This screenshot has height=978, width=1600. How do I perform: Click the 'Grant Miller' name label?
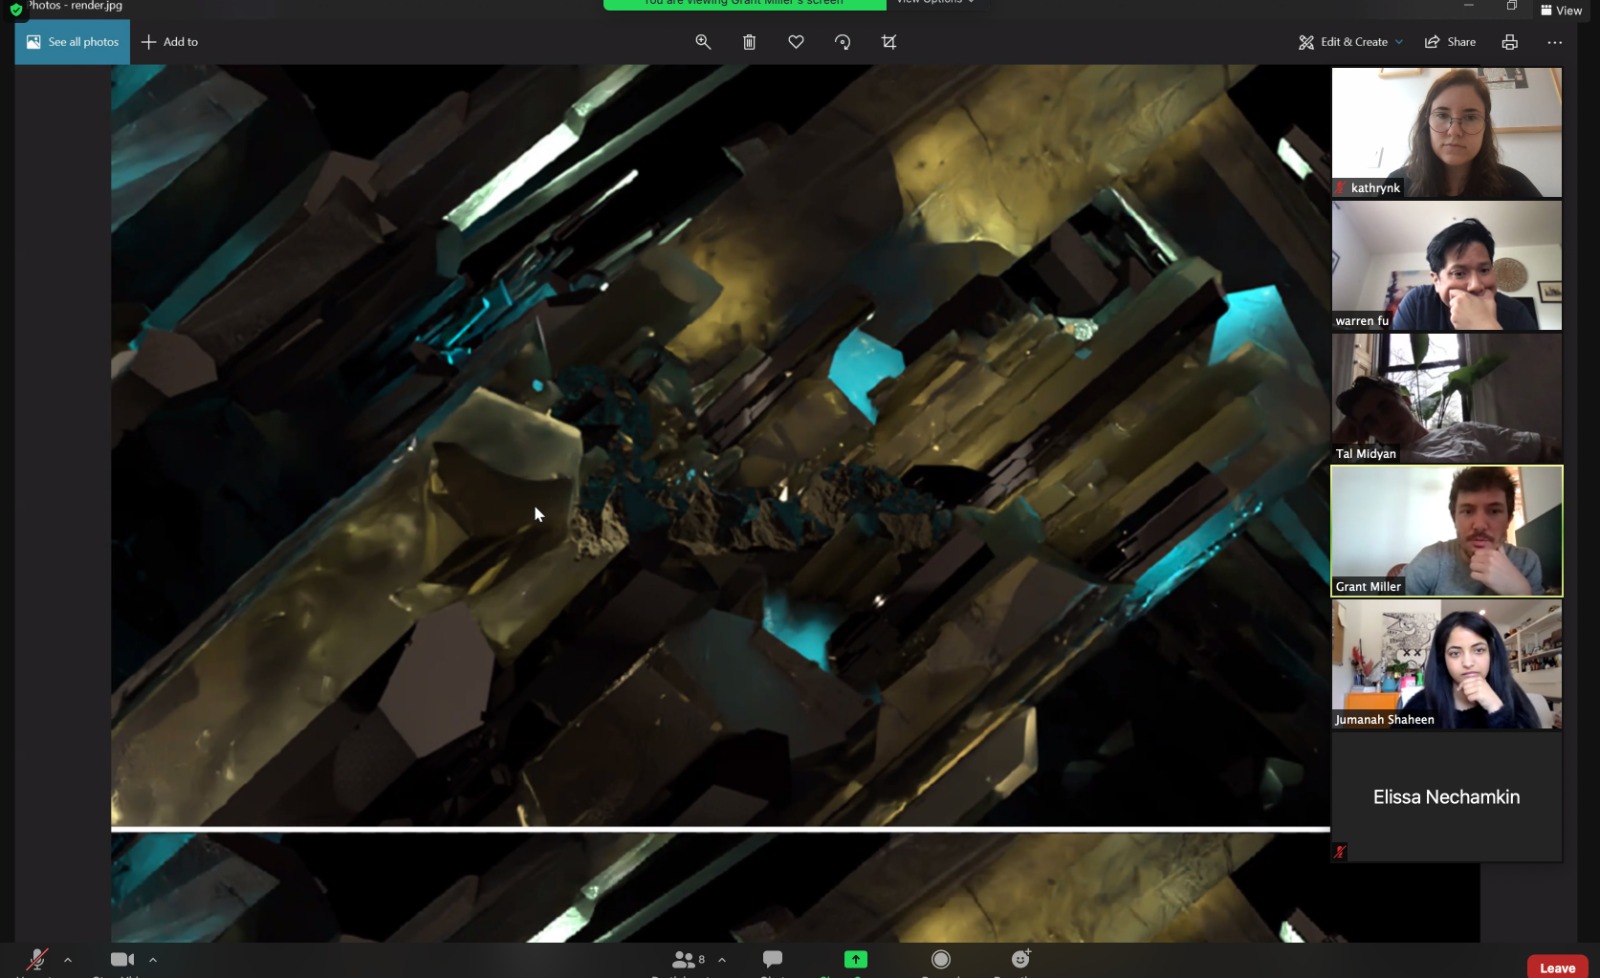[x=1368, y=587]
